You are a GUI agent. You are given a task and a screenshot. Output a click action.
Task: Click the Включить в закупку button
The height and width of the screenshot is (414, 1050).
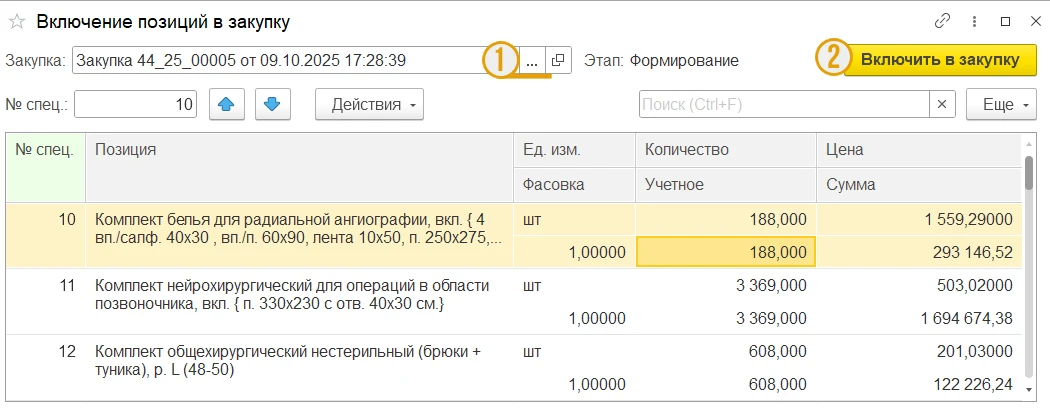[x=940, y=60]
